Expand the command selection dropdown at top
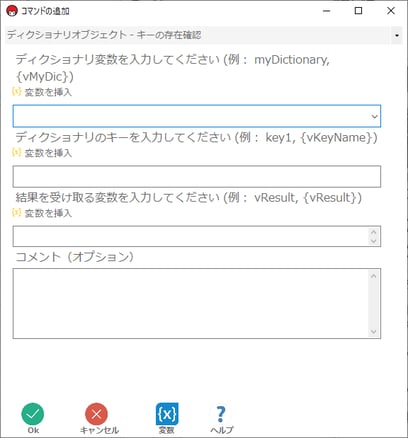Image resolution: width=408 pixels, height=438 pixels. [x=397, y=35]
